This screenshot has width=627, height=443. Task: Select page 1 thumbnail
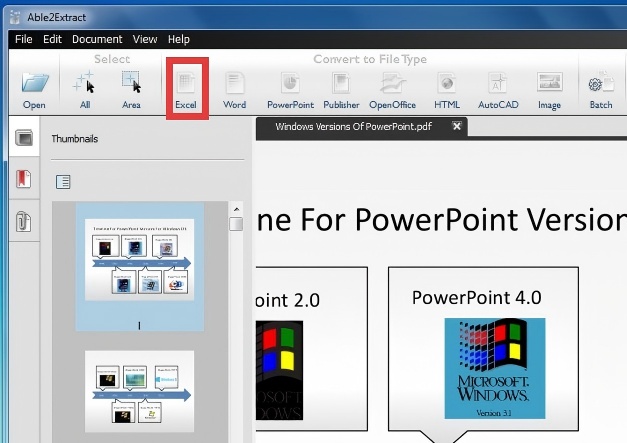click(140, 266)
